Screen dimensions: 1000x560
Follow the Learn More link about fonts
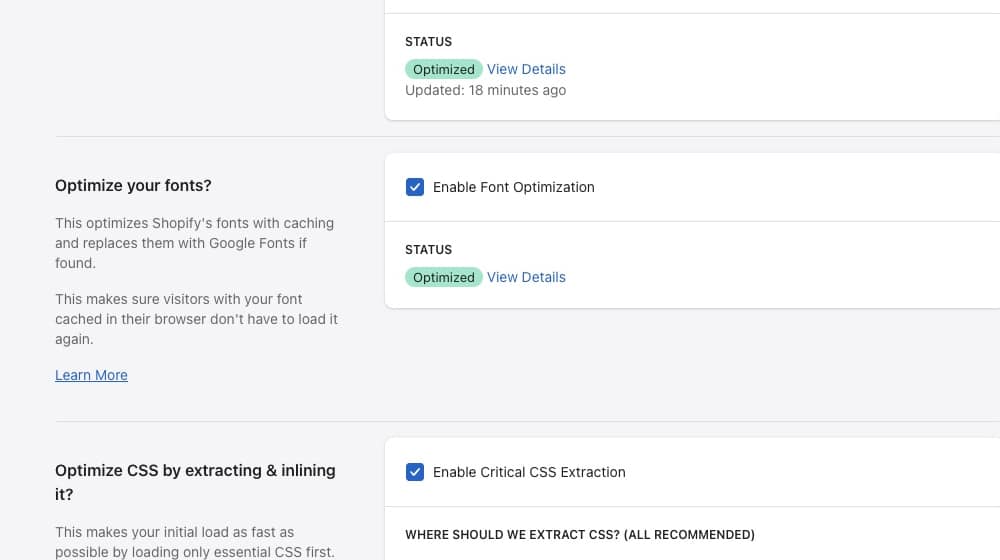(91, 375)
